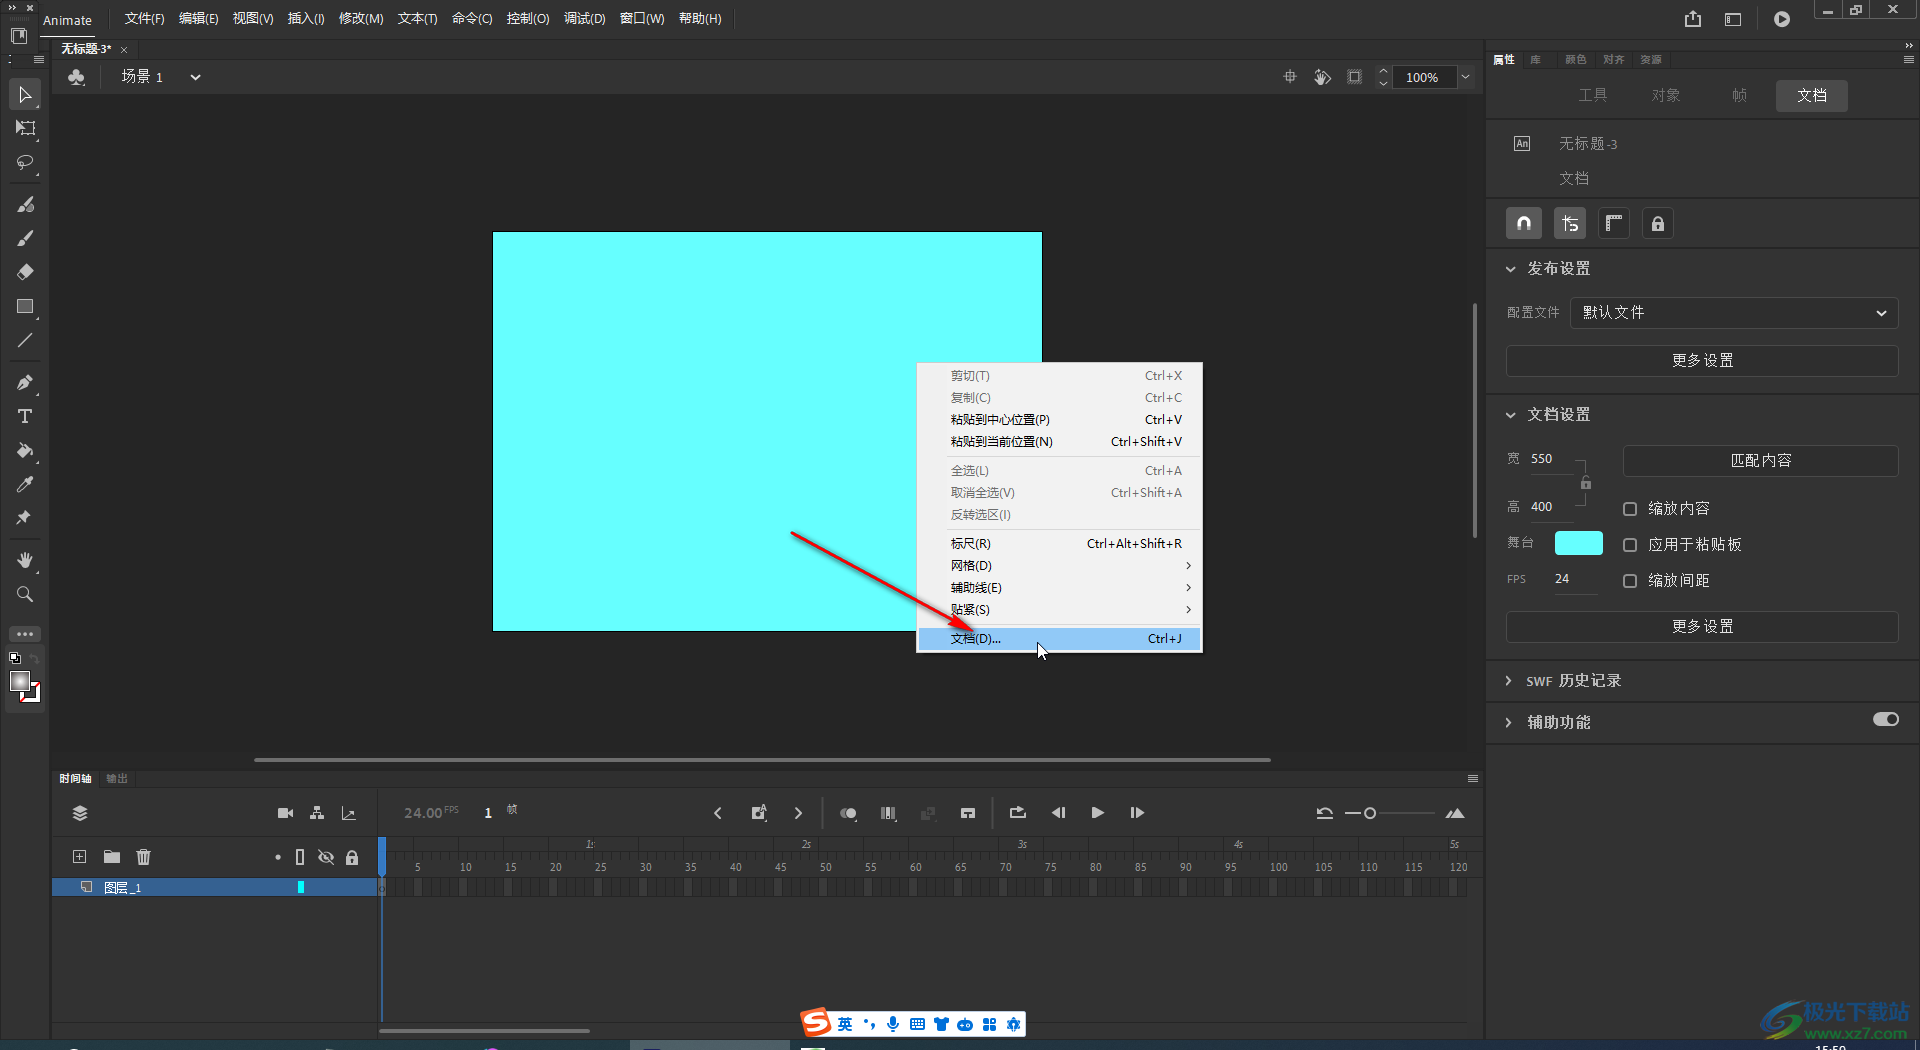Choose 粘贴到中心位置(P) from context menu
Viewport: 1920px width, 1050px height.
(x=1059, y=420)
